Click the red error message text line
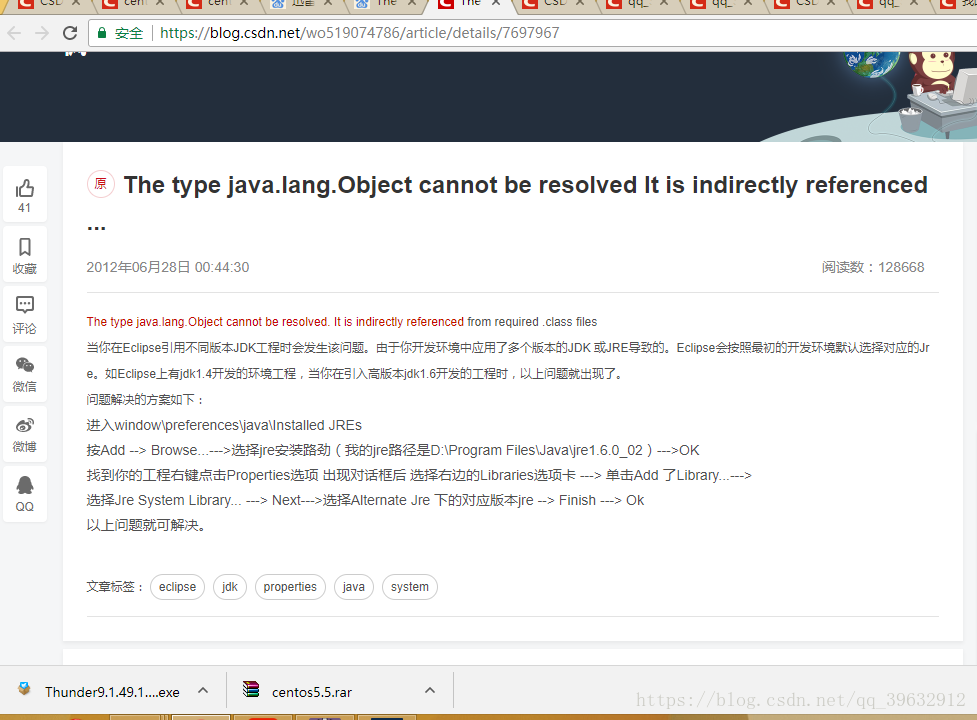 click(x=275, y=322)
